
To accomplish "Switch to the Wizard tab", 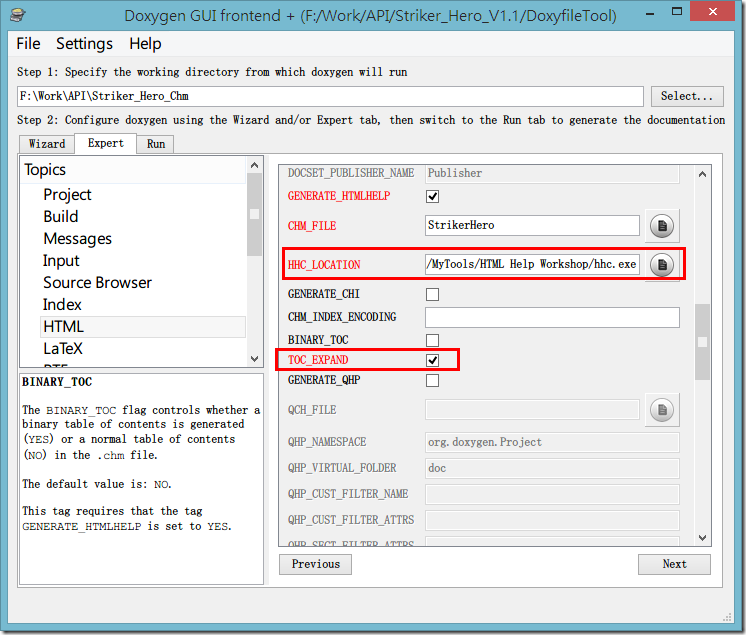I will [47, 144].
